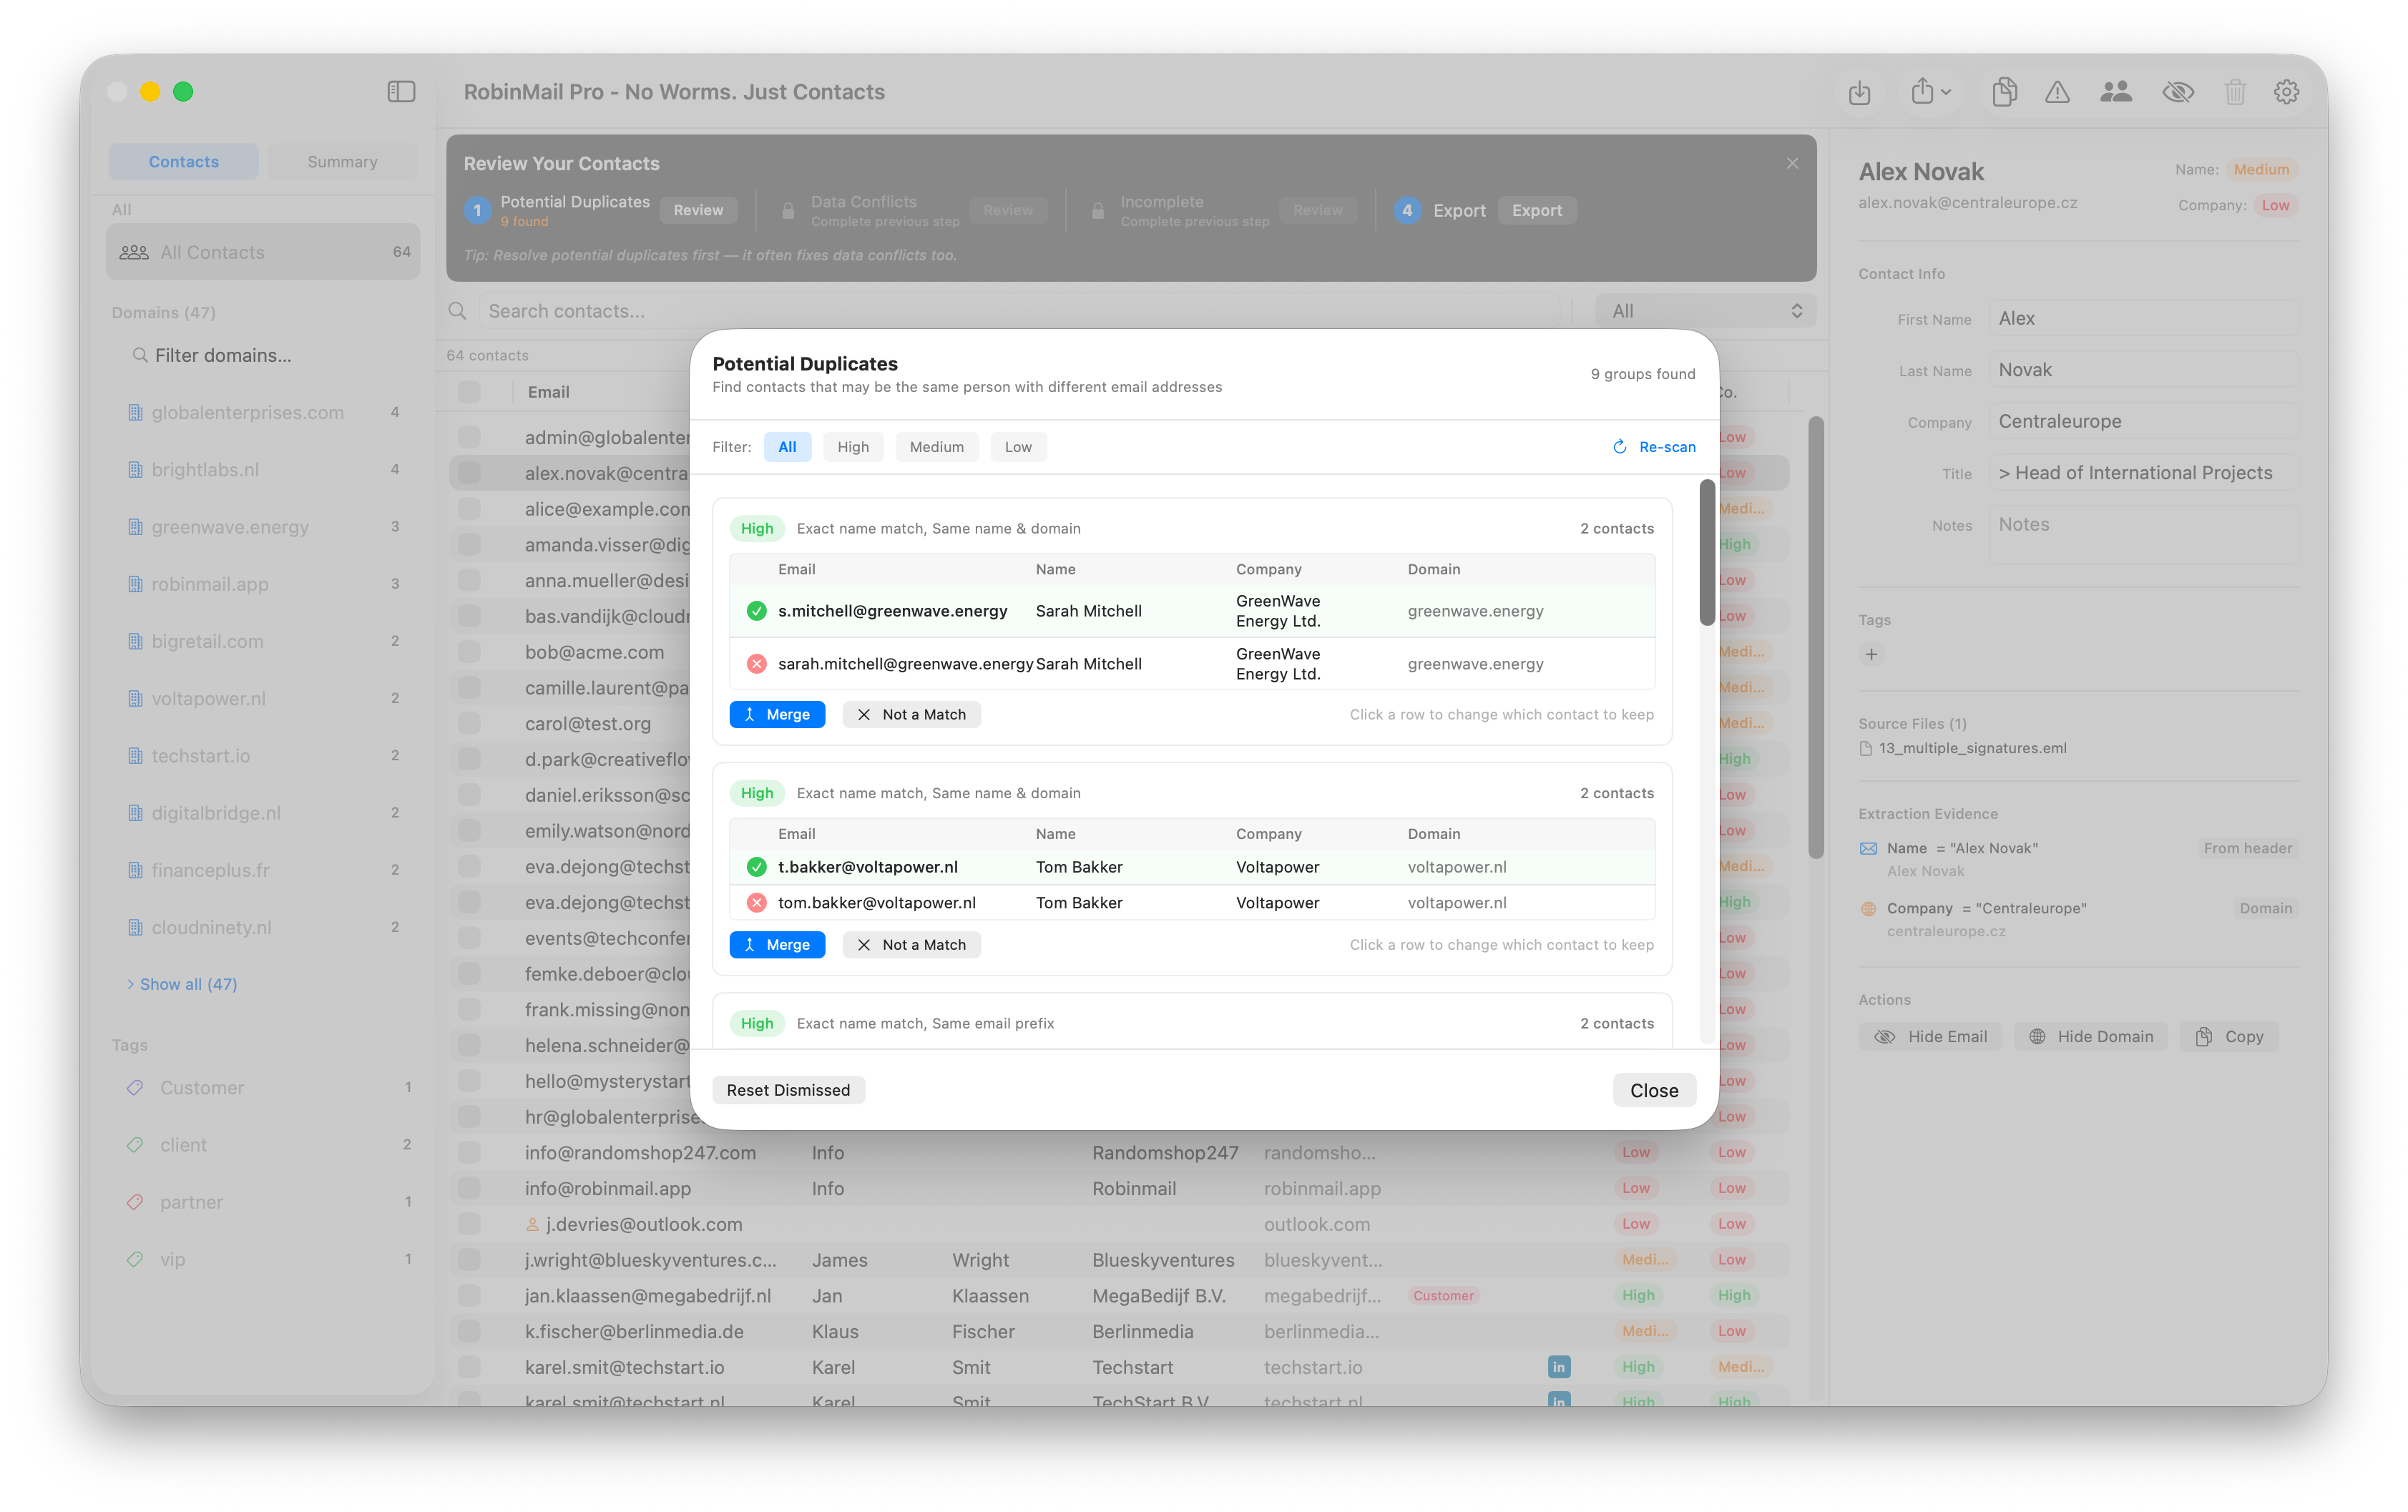
Task: Click the hidden-eye privacy icon in the toolbar
Action: 2178,92
